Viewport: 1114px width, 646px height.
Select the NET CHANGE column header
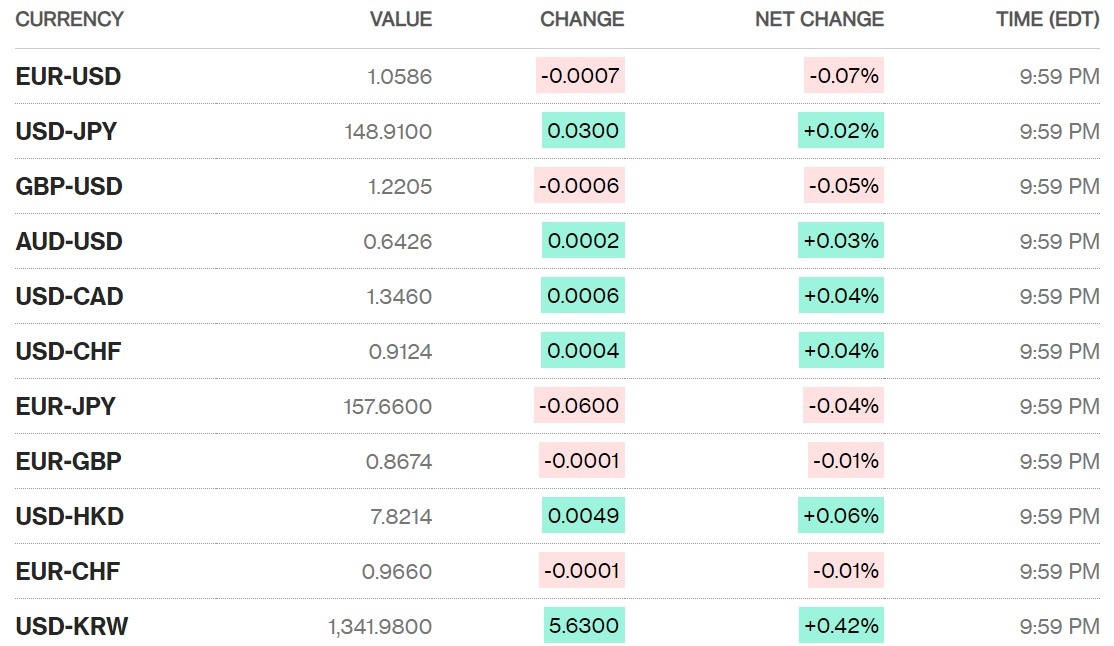[819, 19]
